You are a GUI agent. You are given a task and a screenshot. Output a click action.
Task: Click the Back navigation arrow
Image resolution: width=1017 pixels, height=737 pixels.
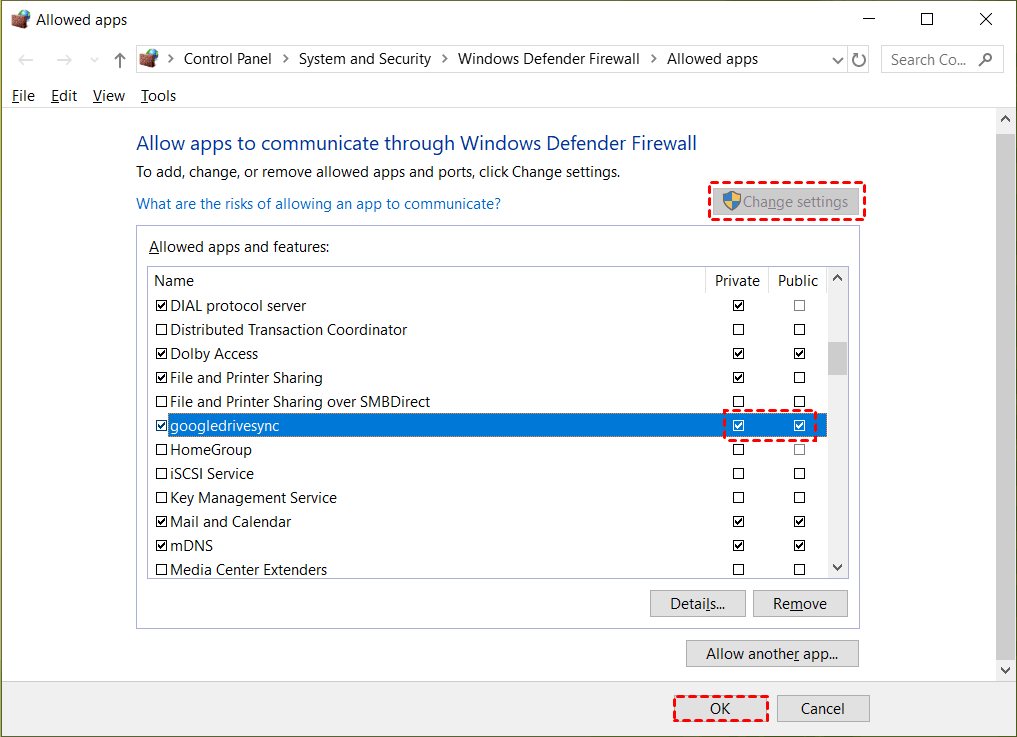[x=27, y=60]
